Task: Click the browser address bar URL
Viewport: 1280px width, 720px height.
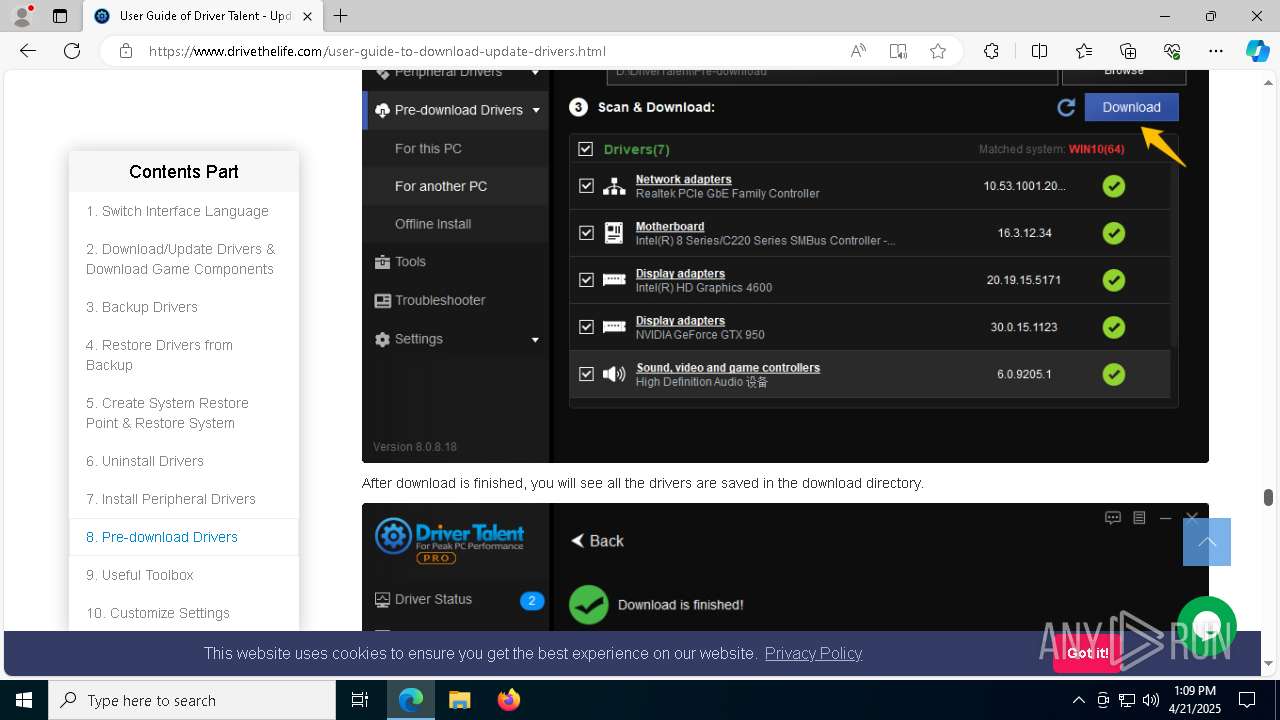Action: [377, 51]
